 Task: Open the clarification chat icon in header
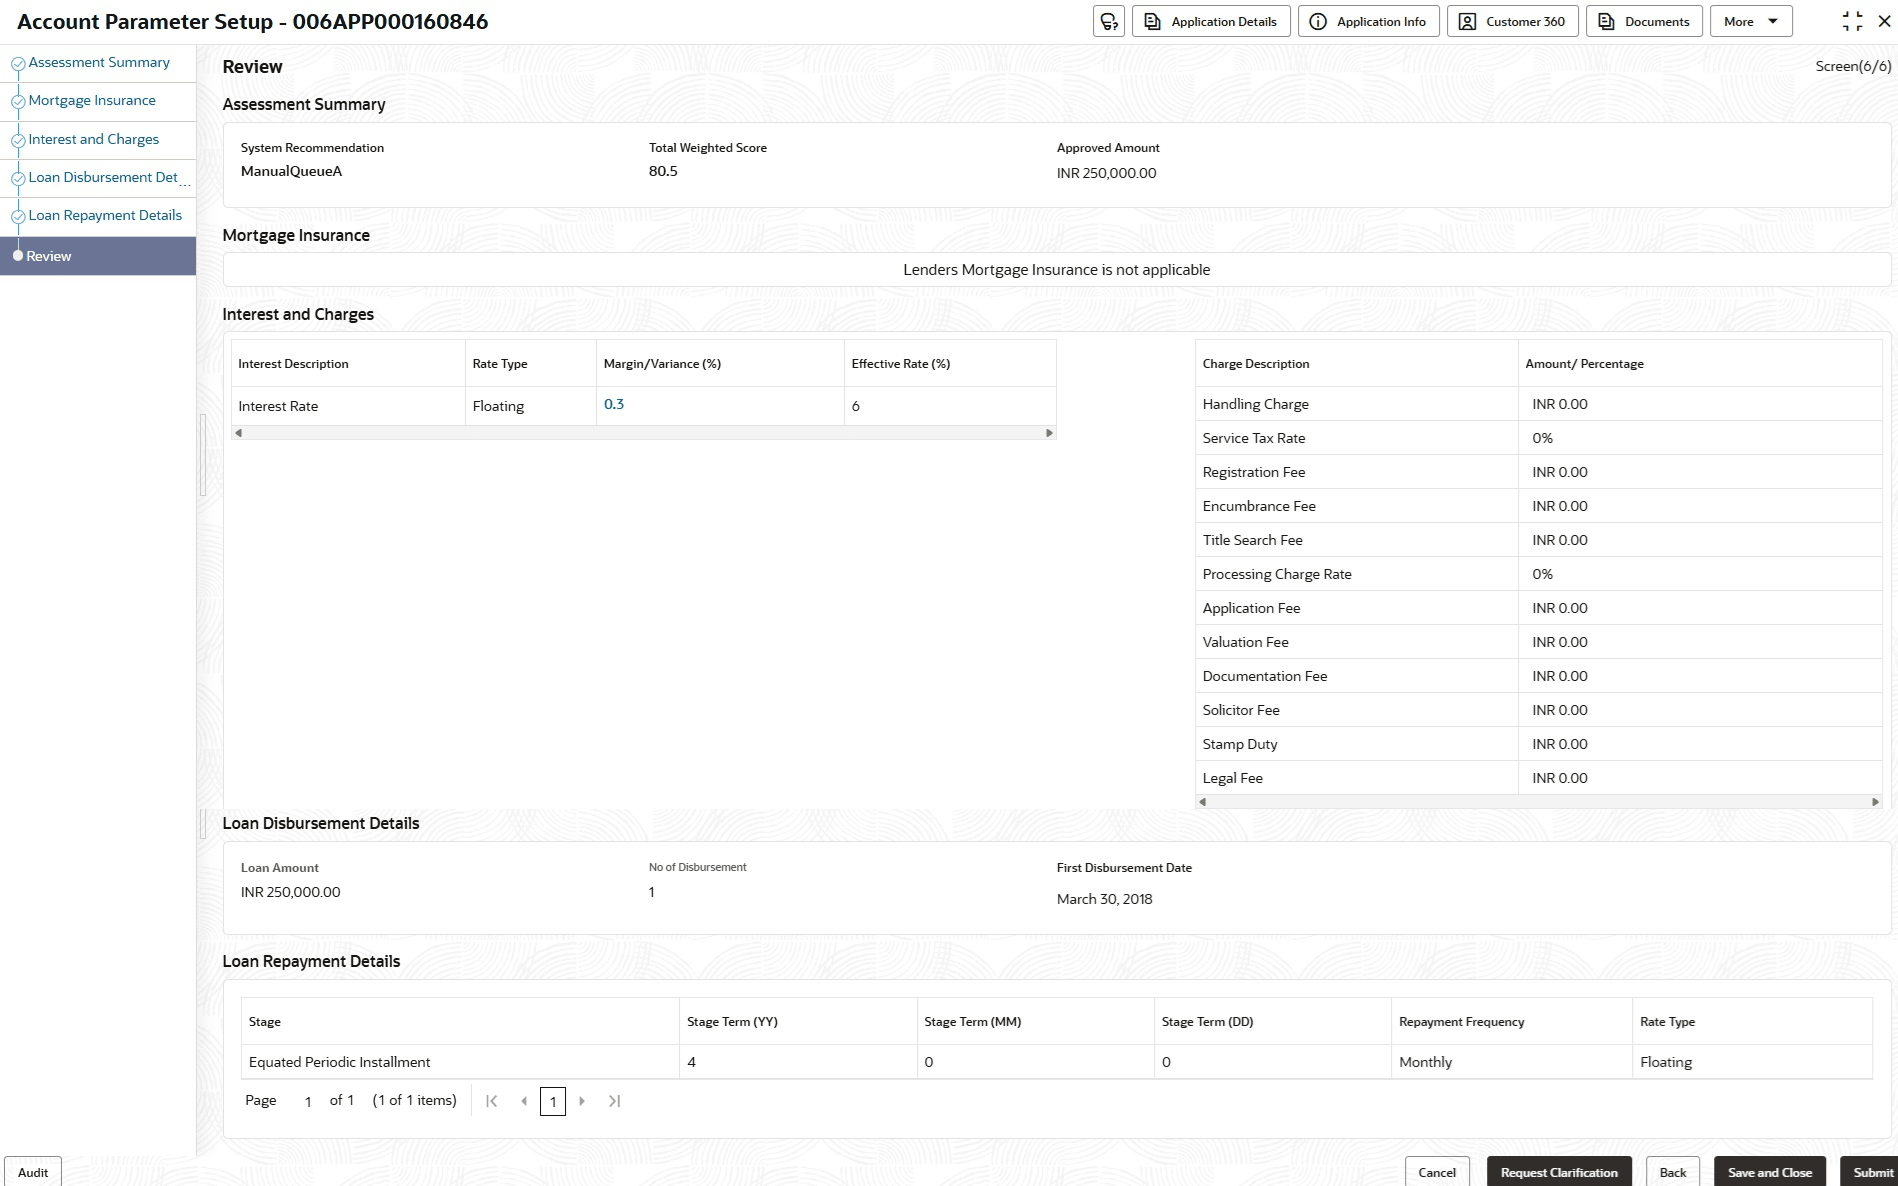tap(1109, 21)
